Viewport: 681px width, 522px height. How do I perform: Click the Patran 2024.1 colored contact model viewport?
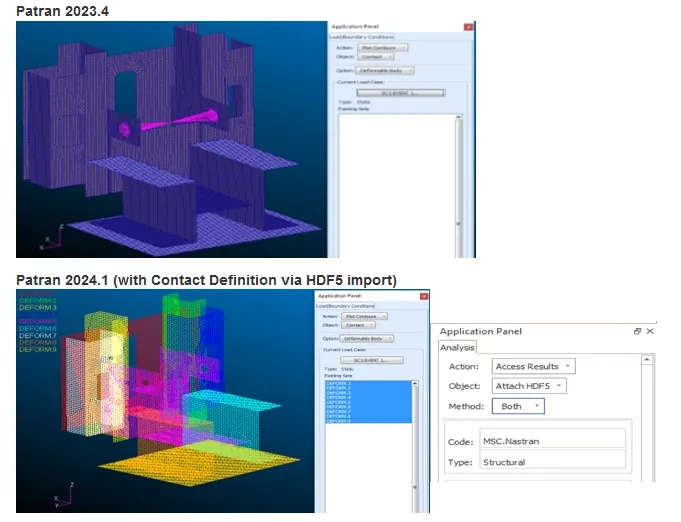click(165, 401)
